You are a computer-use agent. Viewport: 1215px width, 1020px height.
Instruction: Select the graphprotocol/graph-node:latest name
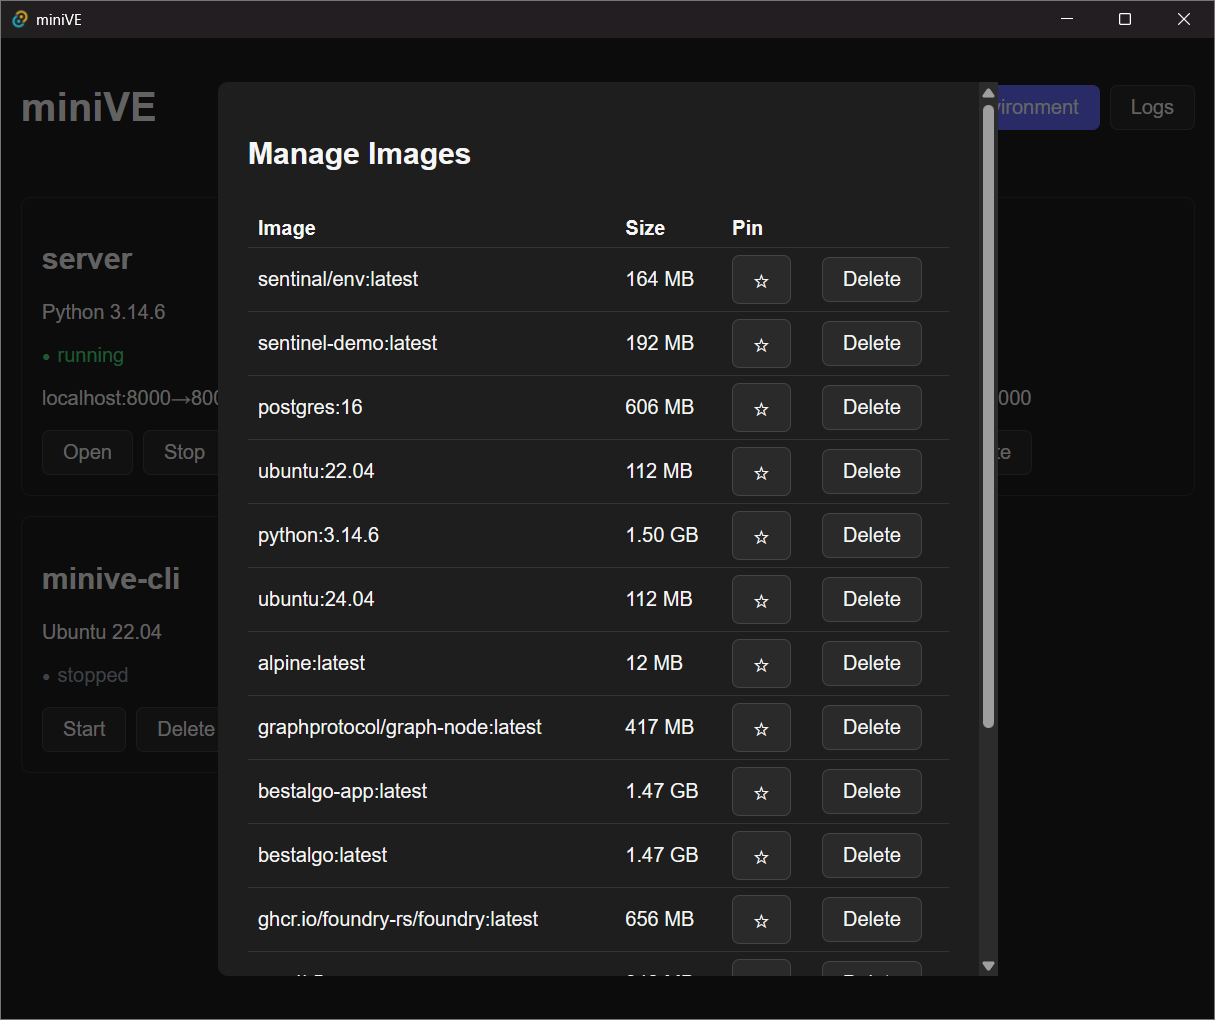click(400, 727)
